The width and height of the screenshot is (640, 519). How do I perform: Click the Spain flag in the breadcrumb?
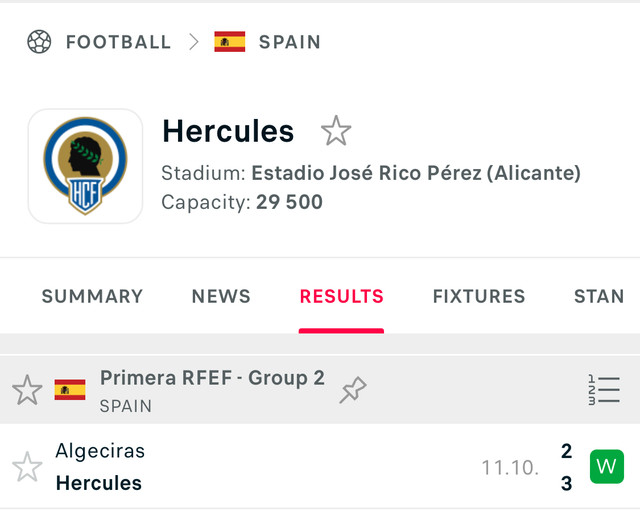tap(229, 42)
